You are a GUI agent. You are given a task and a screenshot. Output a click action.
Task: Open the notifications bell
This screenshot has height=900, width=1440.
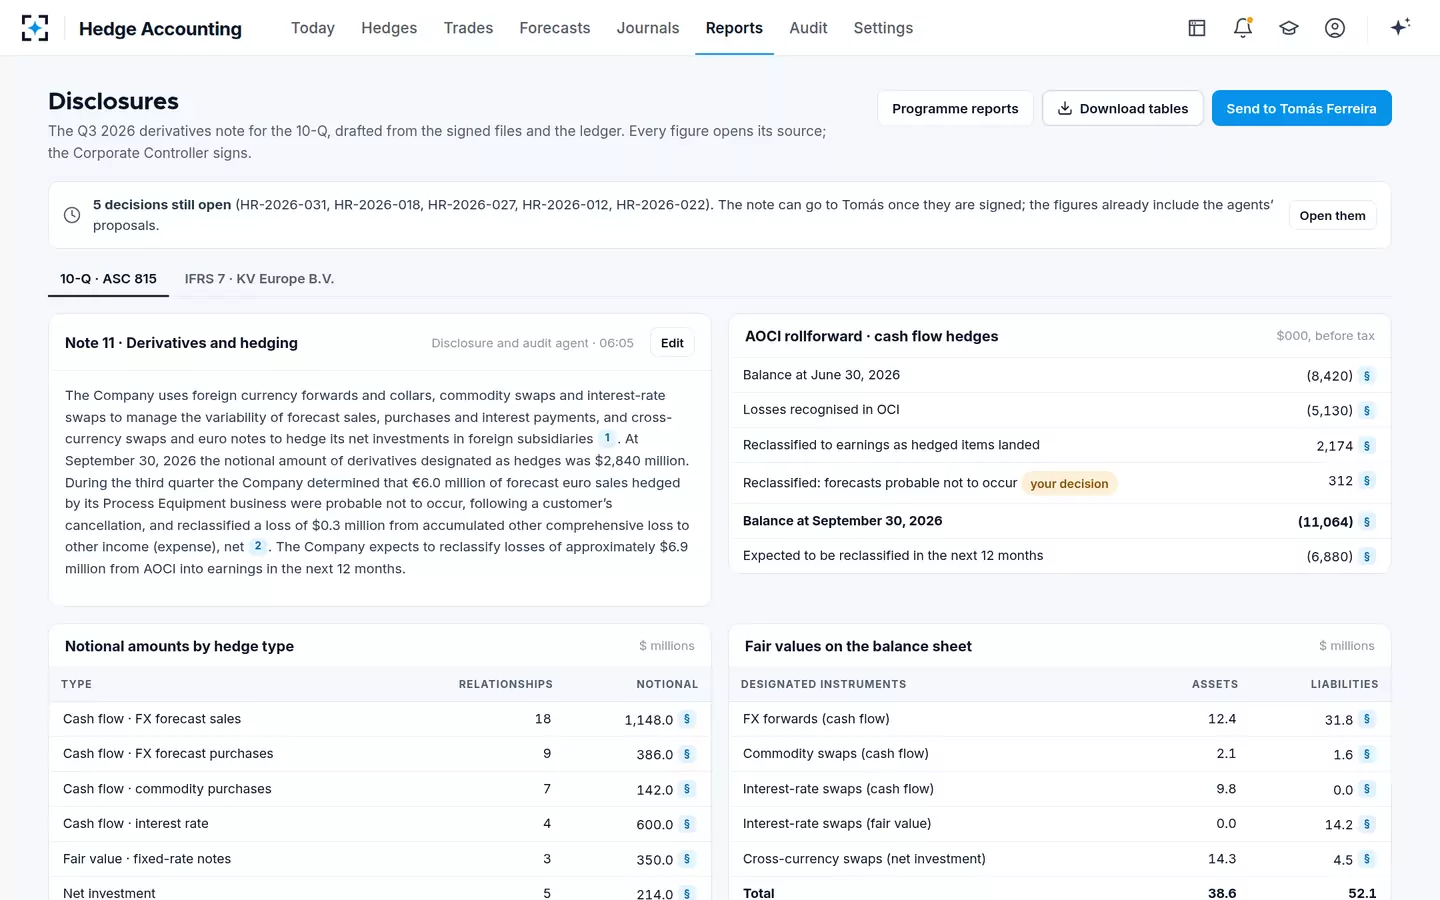click(x=1243, y=28)
